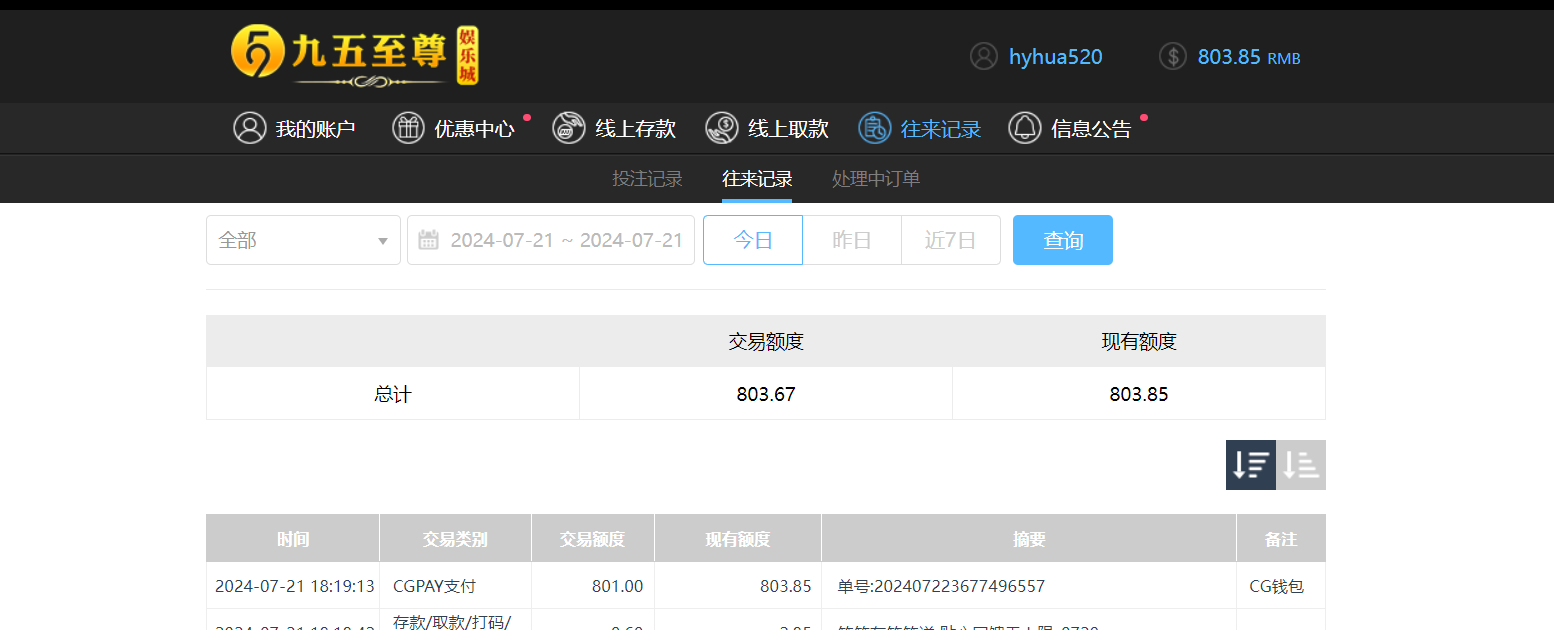Select the 线上存款 deposit coin icon
This screenshot has height=630, width=1554.
click(x=568, y=128)
